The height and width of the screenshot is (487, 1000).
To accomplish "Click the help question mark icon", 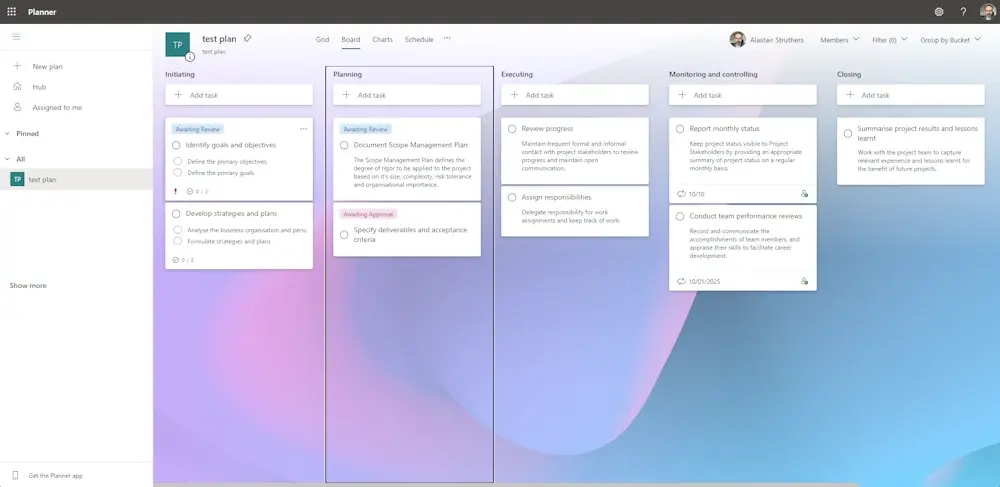I will (x=963, y=12).
